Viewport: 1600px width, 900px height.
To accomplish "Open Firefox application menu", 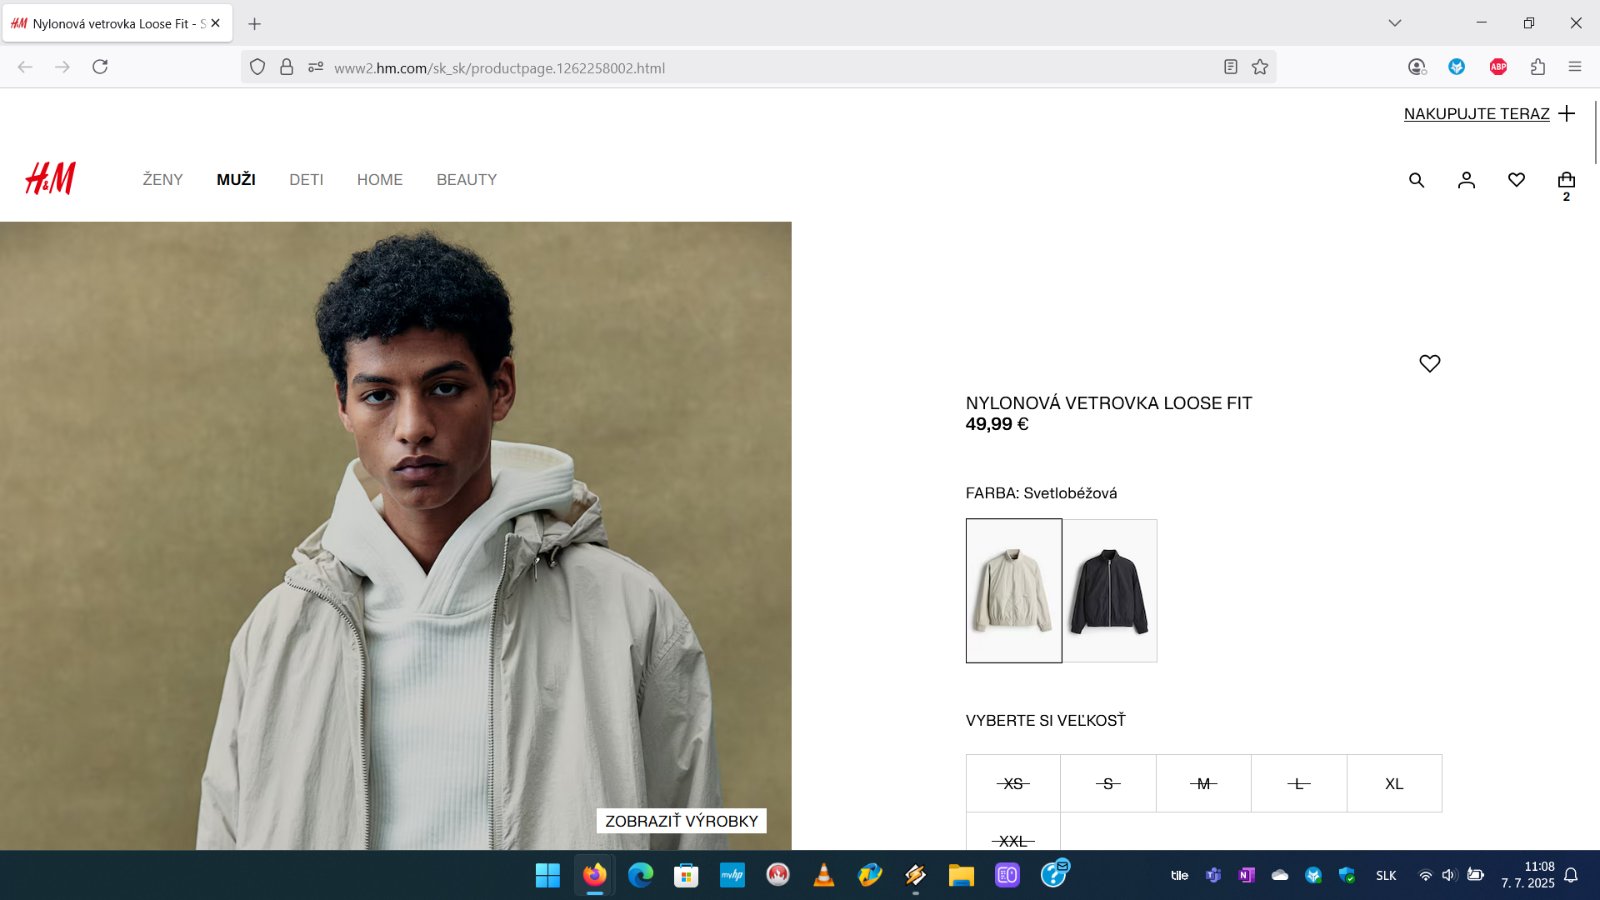I will pyautogui.click(x=1575, y=67).
